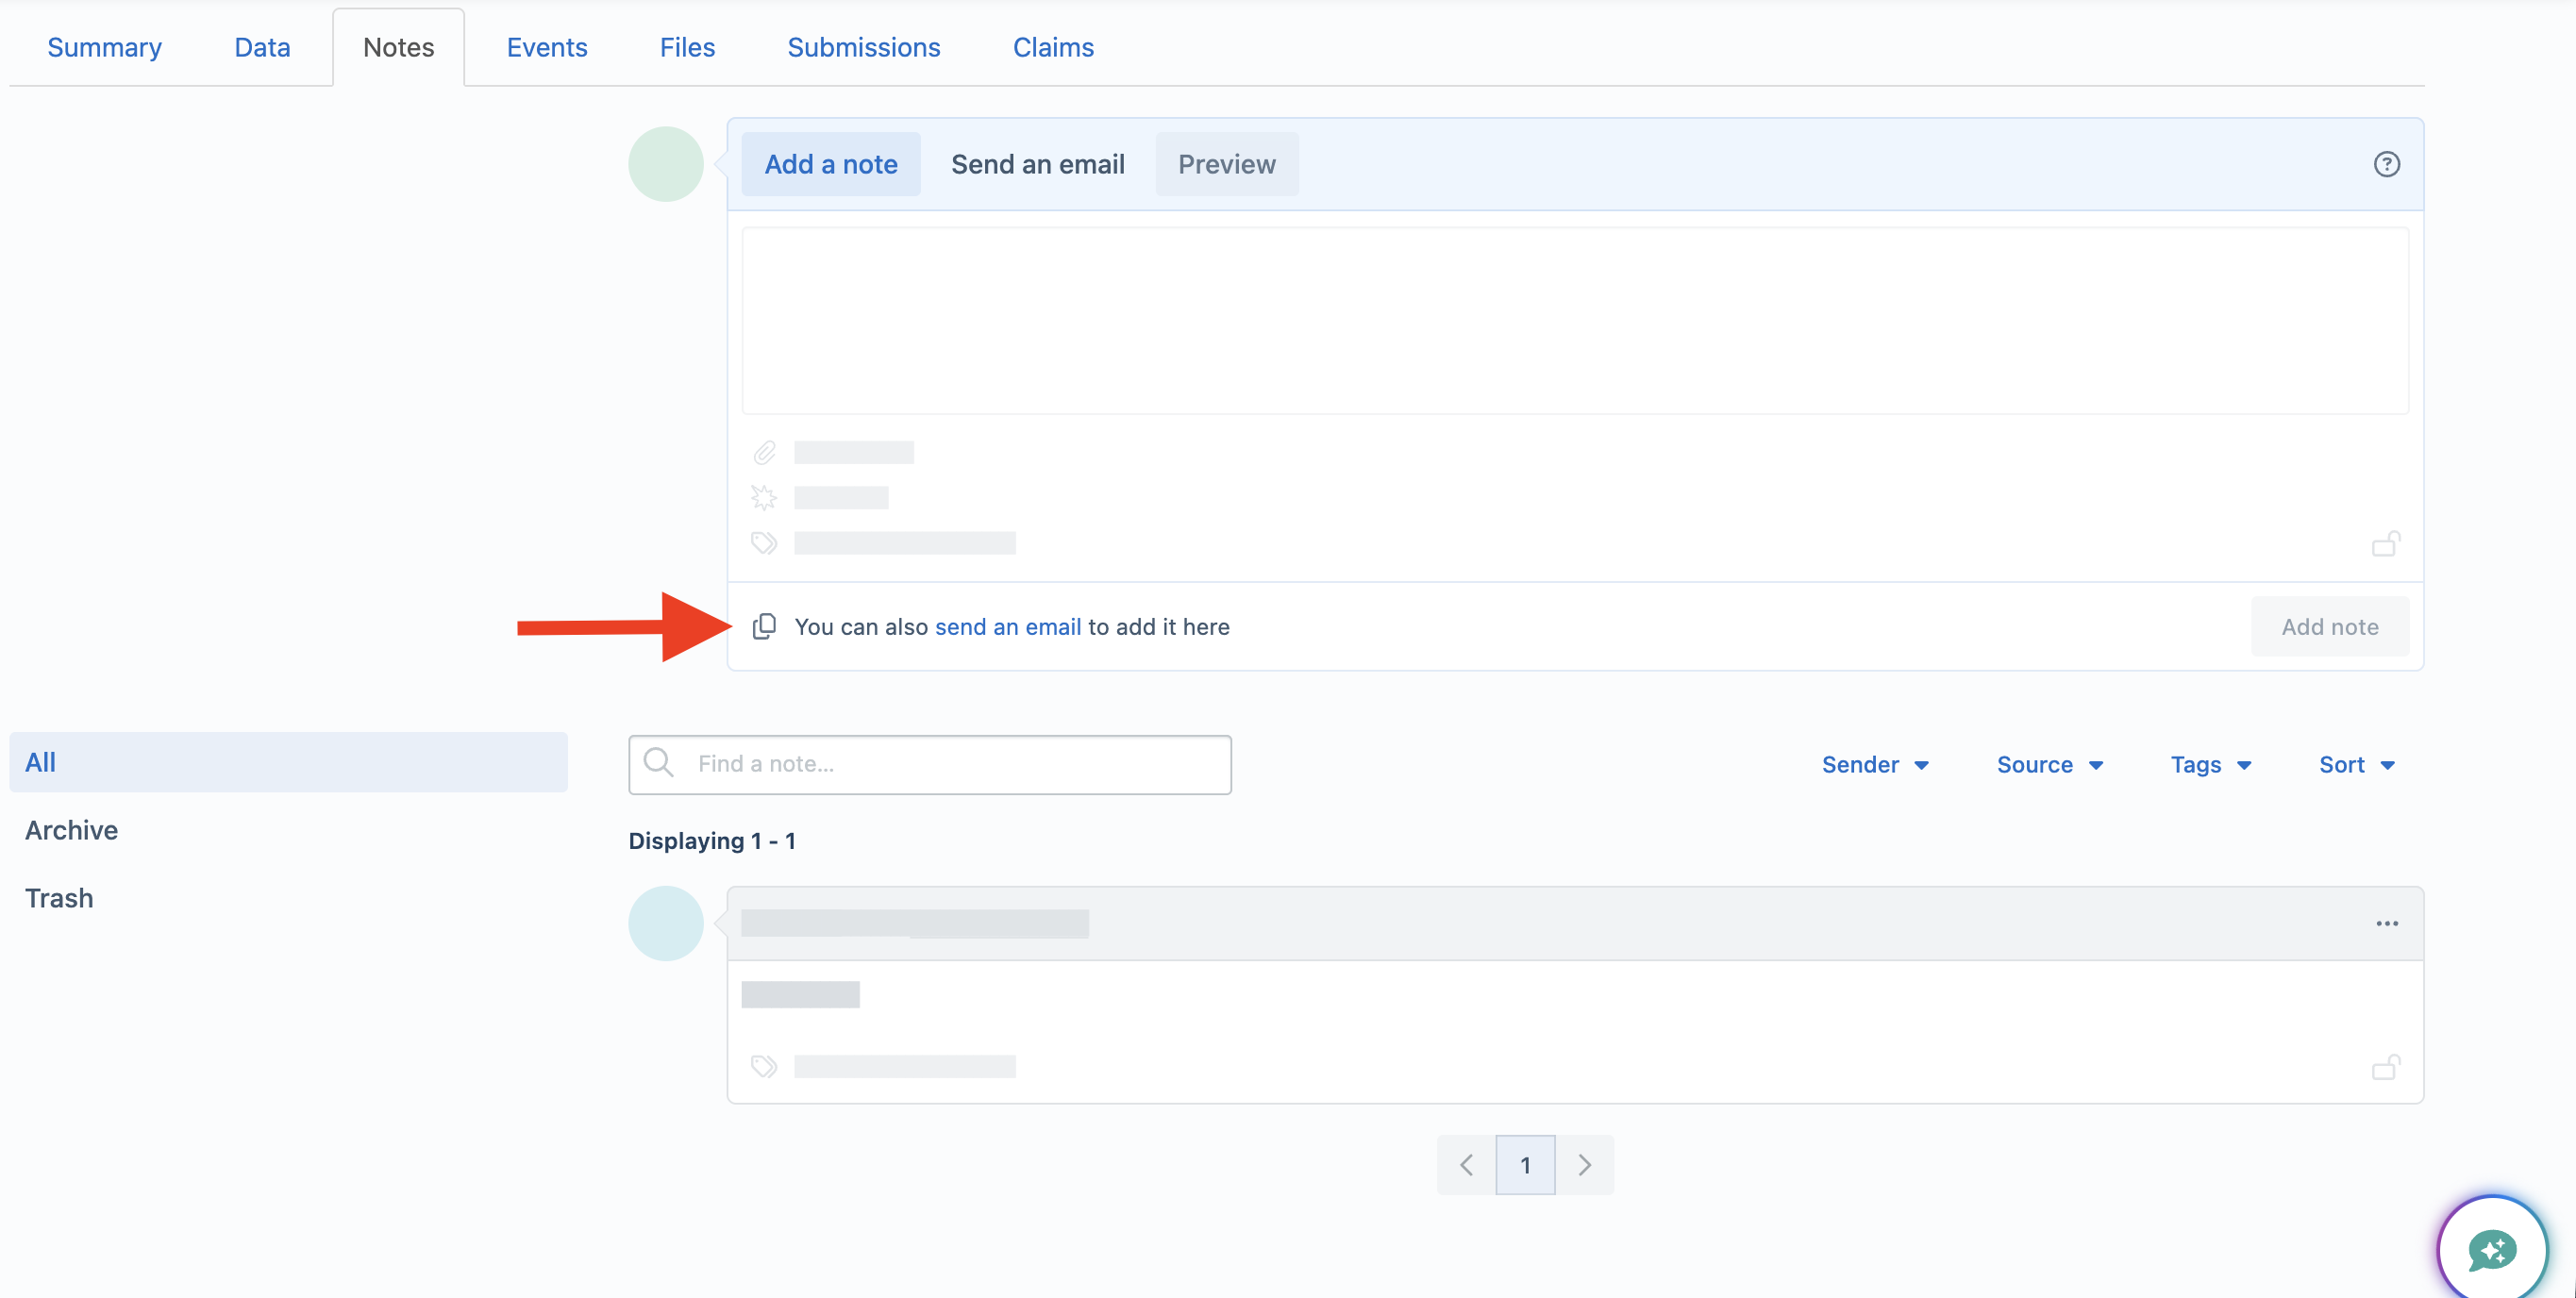Image resolution: width=2576 pixels, height=1298 pixels.
Task: Click the paperclip attachment icon
Action: point(764,453)
